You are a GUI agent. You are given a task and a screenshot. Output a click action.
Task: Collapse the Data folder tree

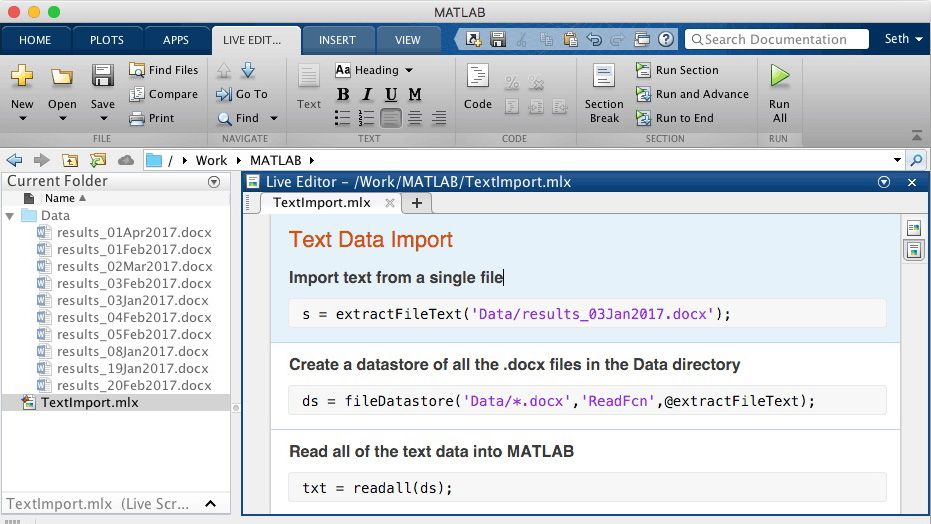point(10,216)
